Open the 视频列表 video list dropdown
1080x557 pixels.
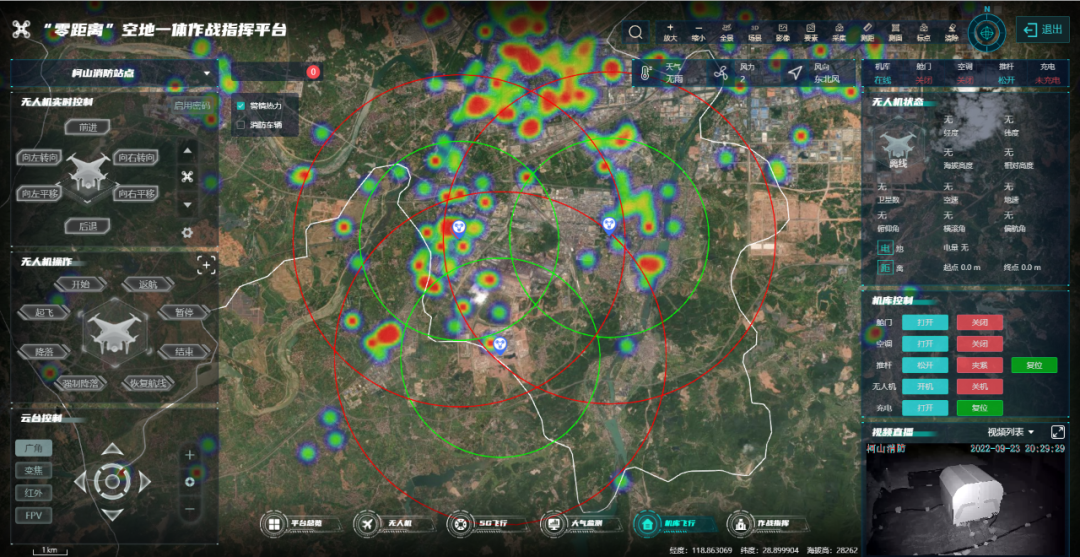[x=1011, y=432]
